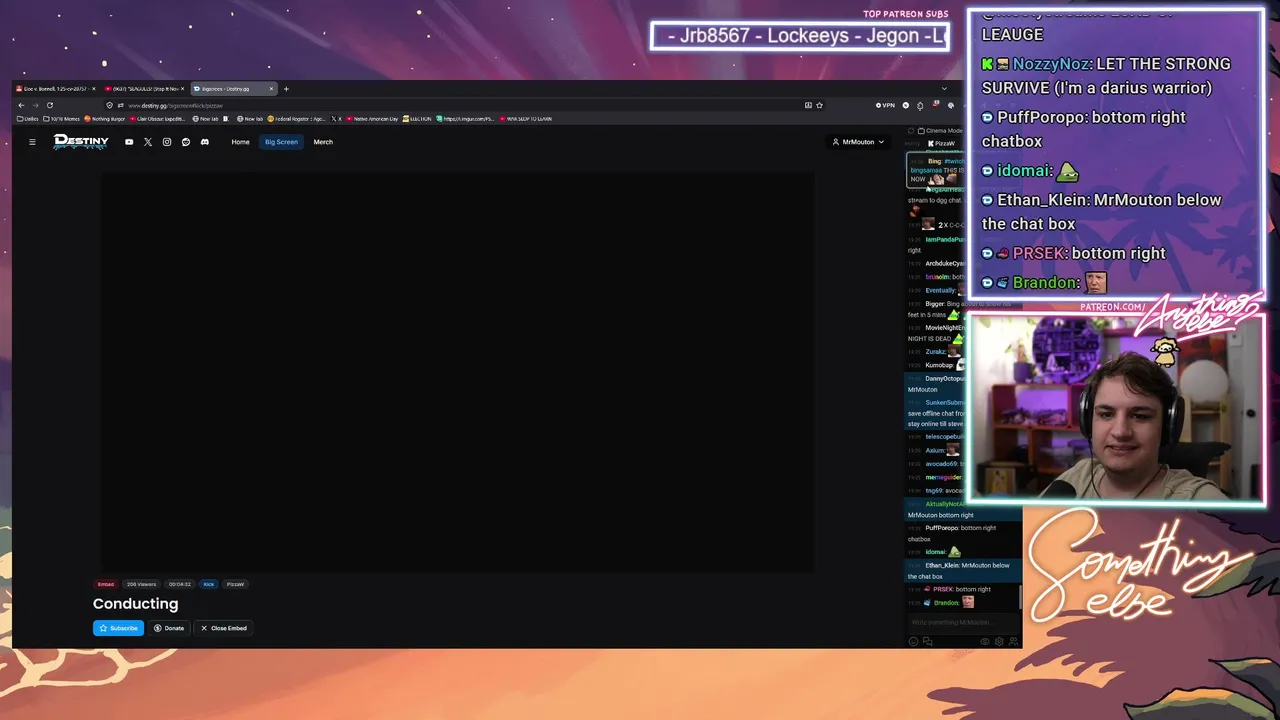The image size is (1280, 720).
Task: Open the Clair Obscur Expedition bookmark
Action: pos(159,119)
